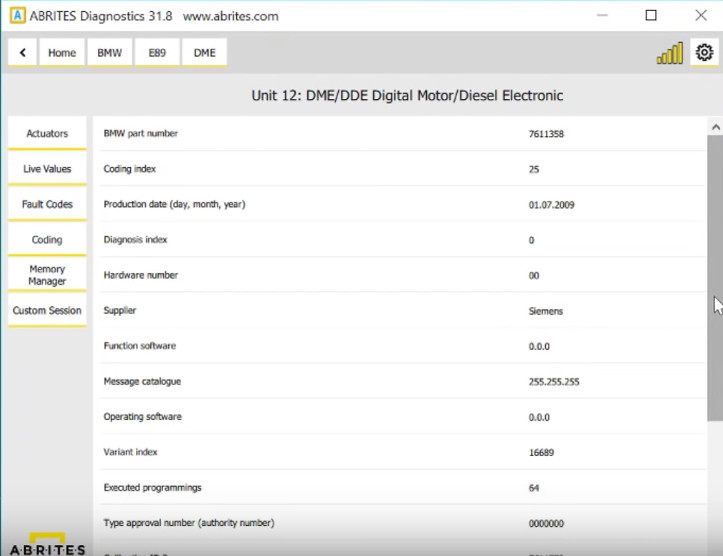Open the Coding section
This screenshot has width=723, height=556.
click(47, 239)
